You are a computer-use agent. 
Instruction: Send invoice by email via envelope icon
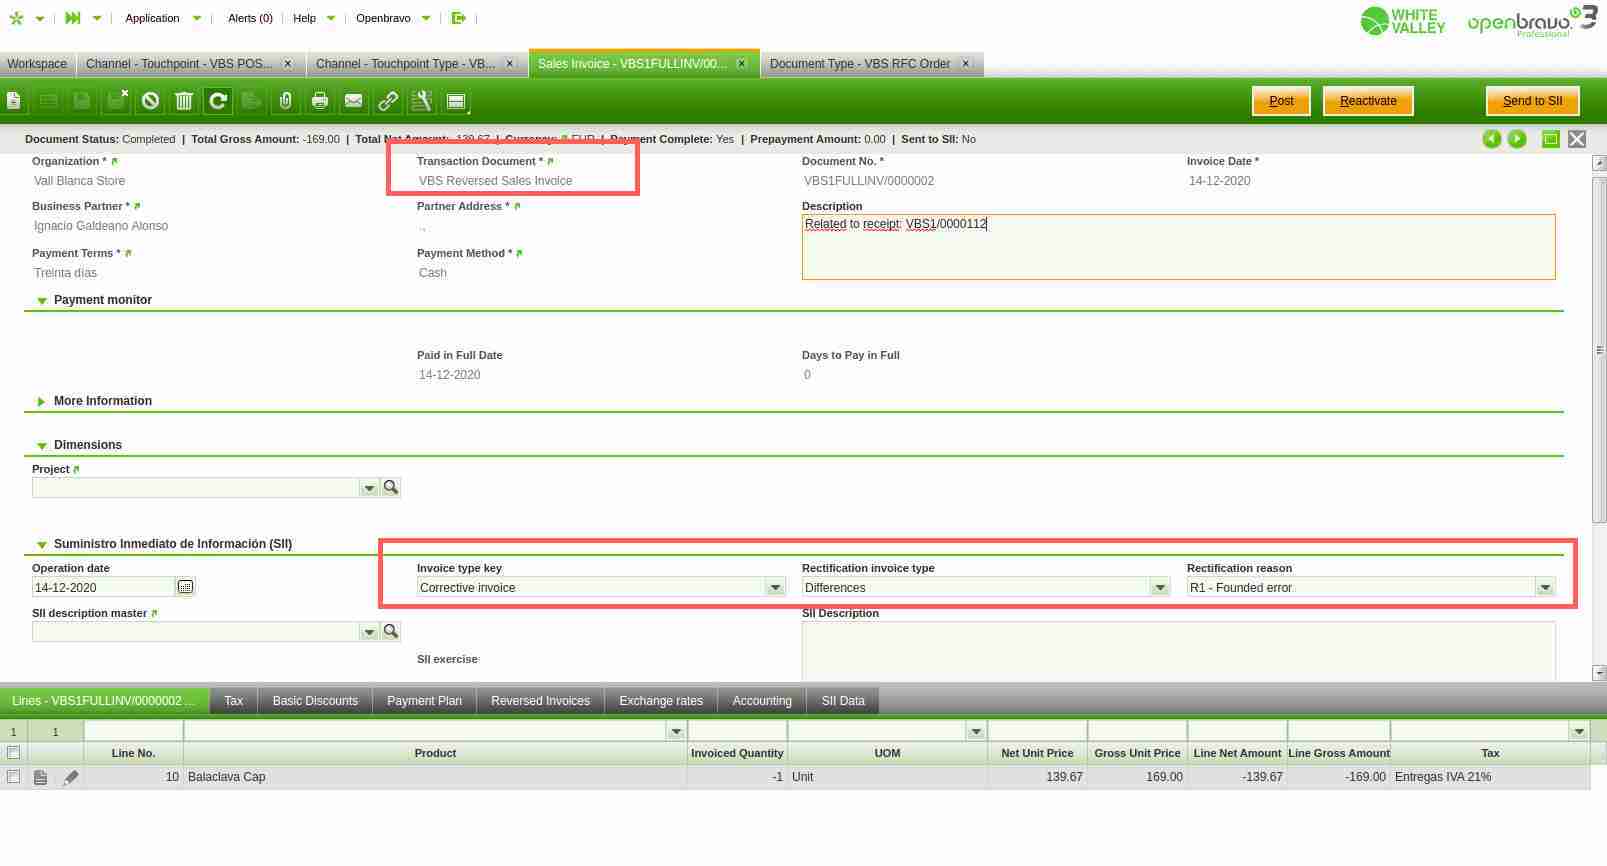(x=354, y=101)
